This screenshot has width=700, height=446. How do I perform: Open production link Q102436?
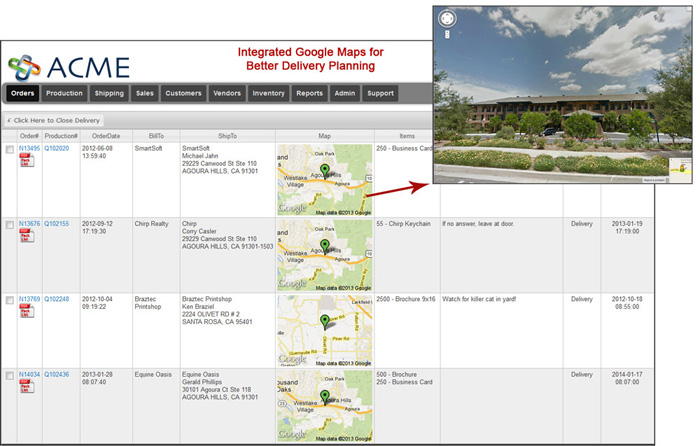click(x=57, y=375)
